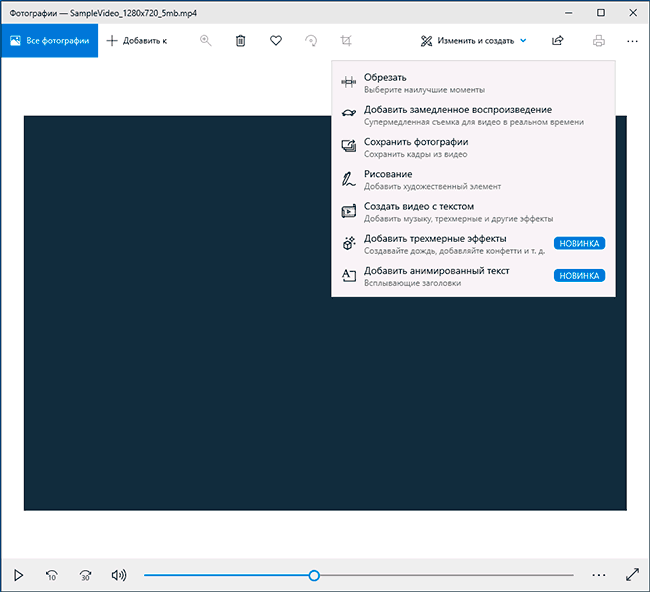This screenshot has height=592, width=650.
Task: Click the volume speaker icon
Action: [x=119, y=575]
